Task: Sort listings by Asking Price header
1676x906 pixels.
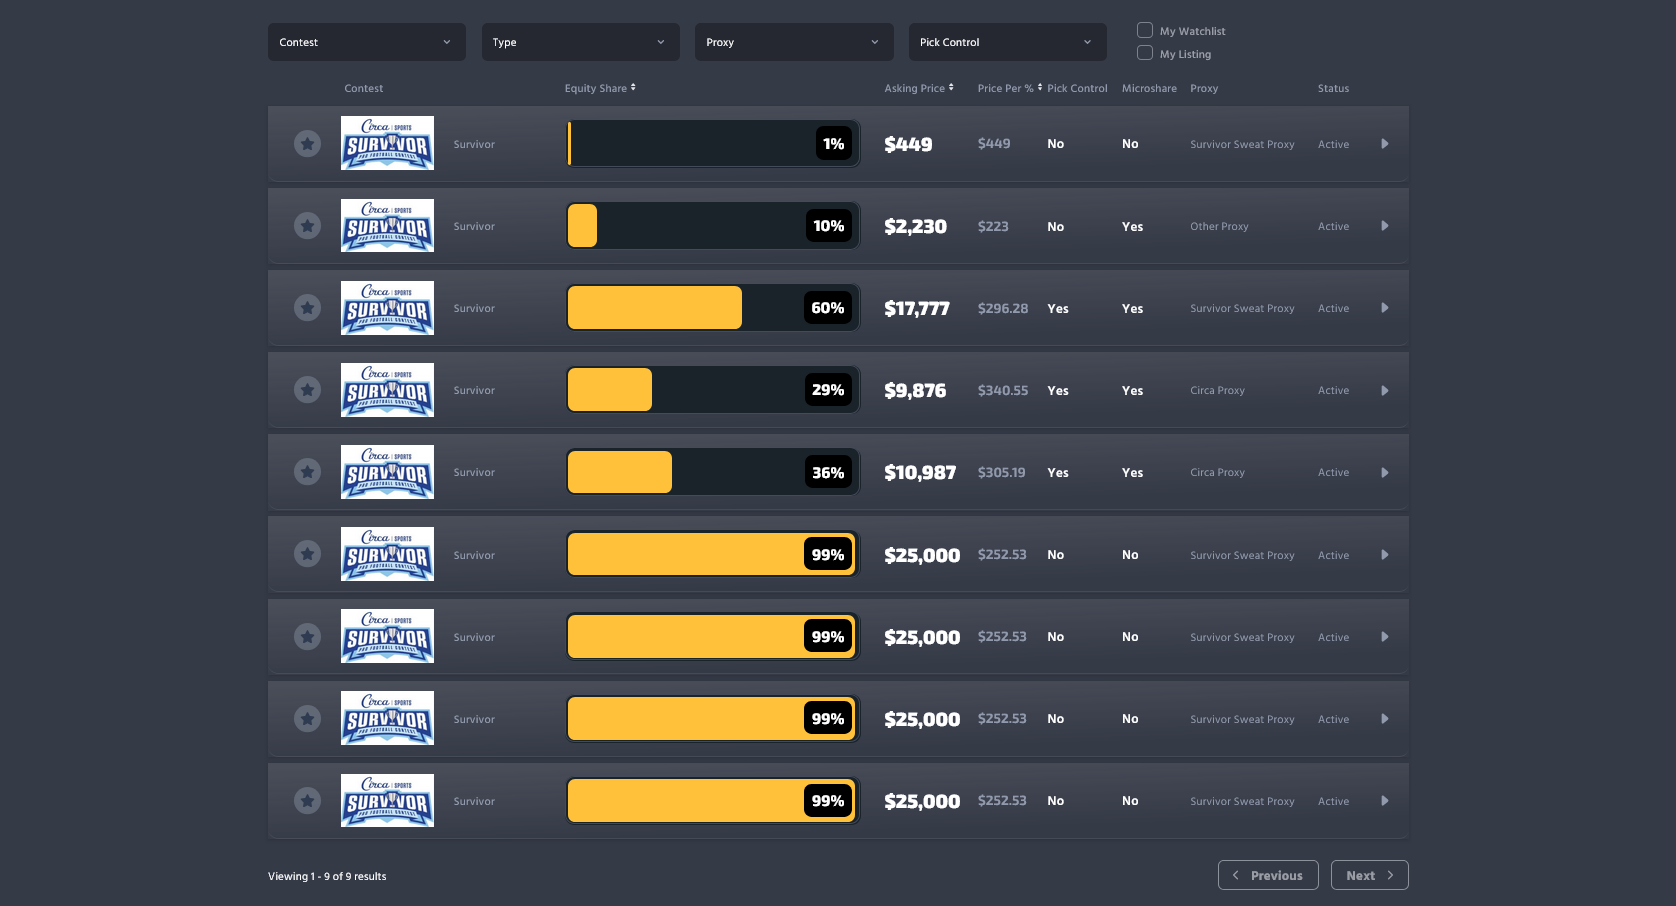Action: pos(918,88)
